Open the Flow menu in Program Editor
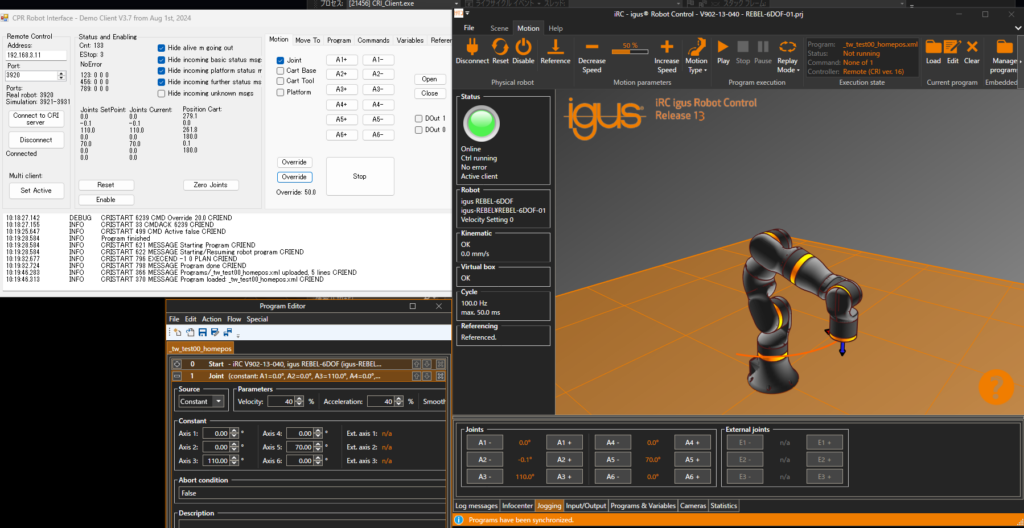Screen dimensions: 1024x528 pos(232,319)
